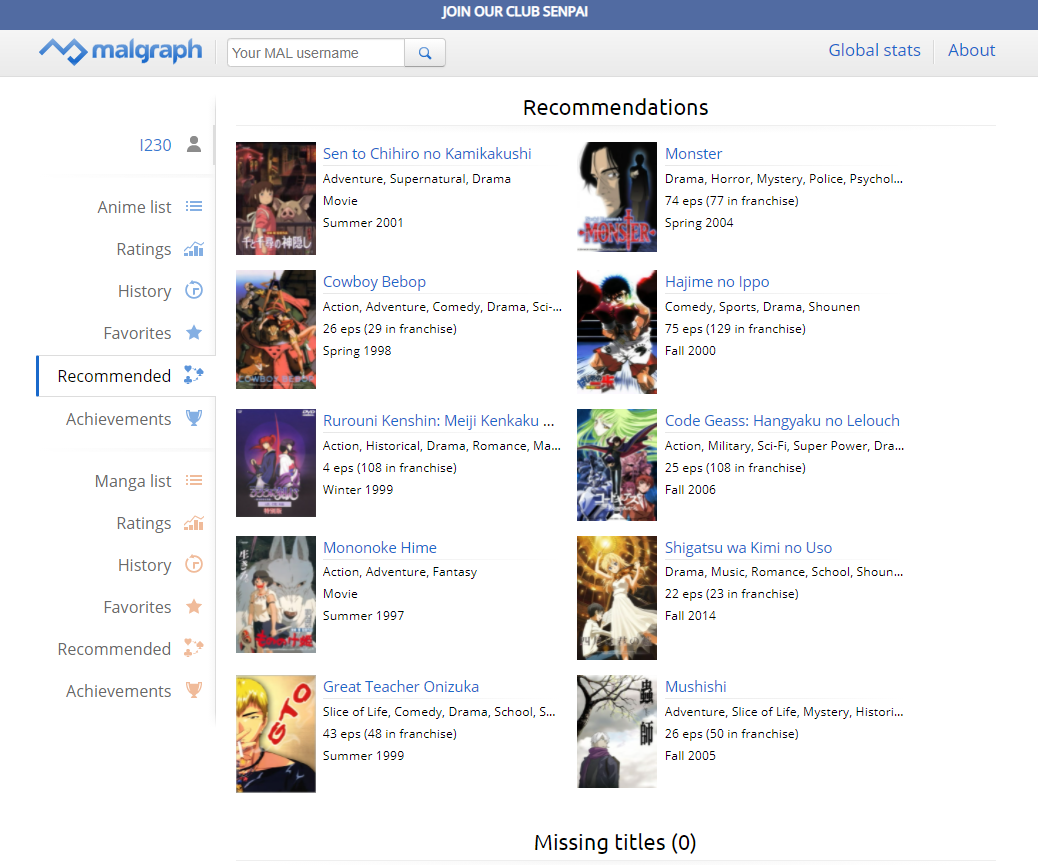
Task: Focus the Your MAL username field
Action: click(x=316, y=53)
